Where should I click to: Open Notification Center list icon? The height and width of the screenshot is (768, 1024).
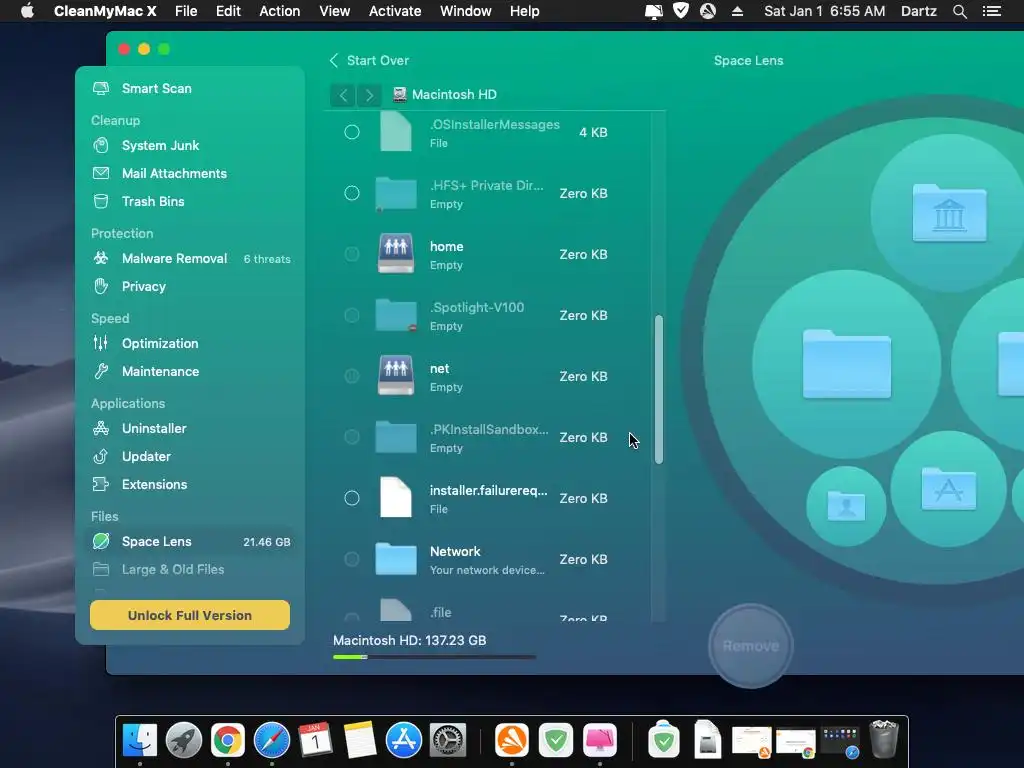tap(992, 11)
